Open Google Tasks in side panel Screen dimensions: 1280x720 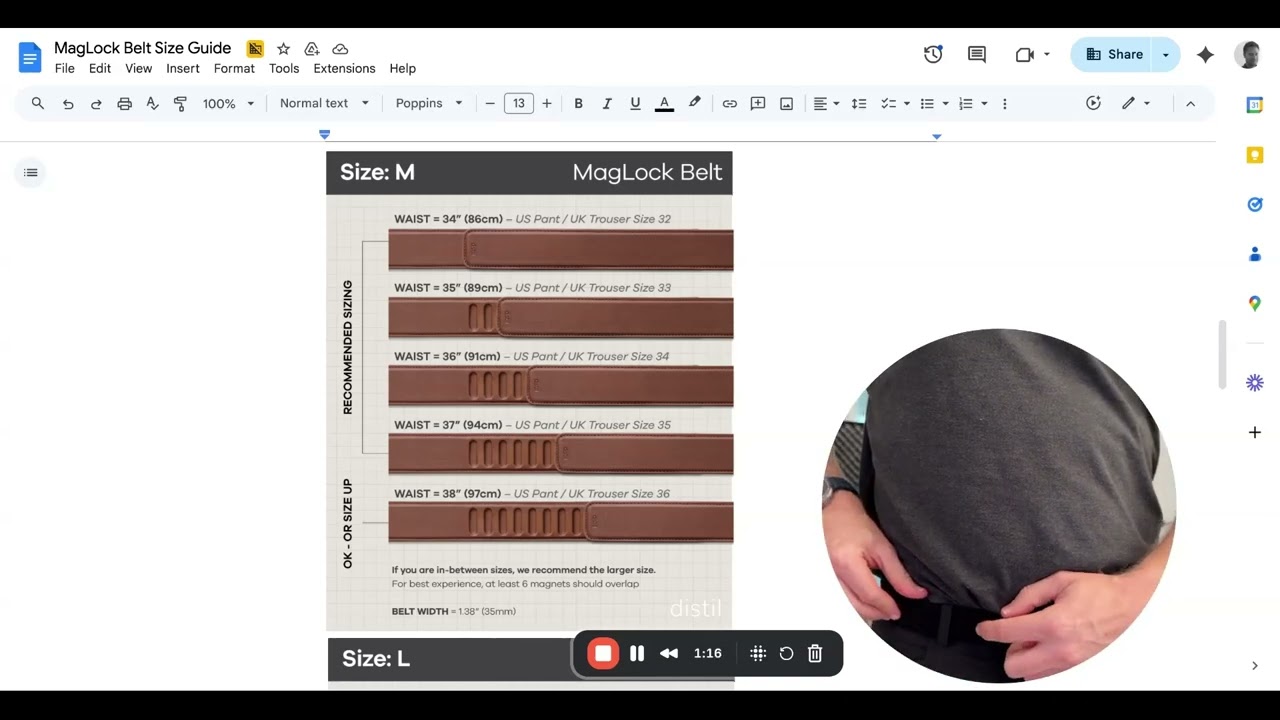pos(1255,204)
